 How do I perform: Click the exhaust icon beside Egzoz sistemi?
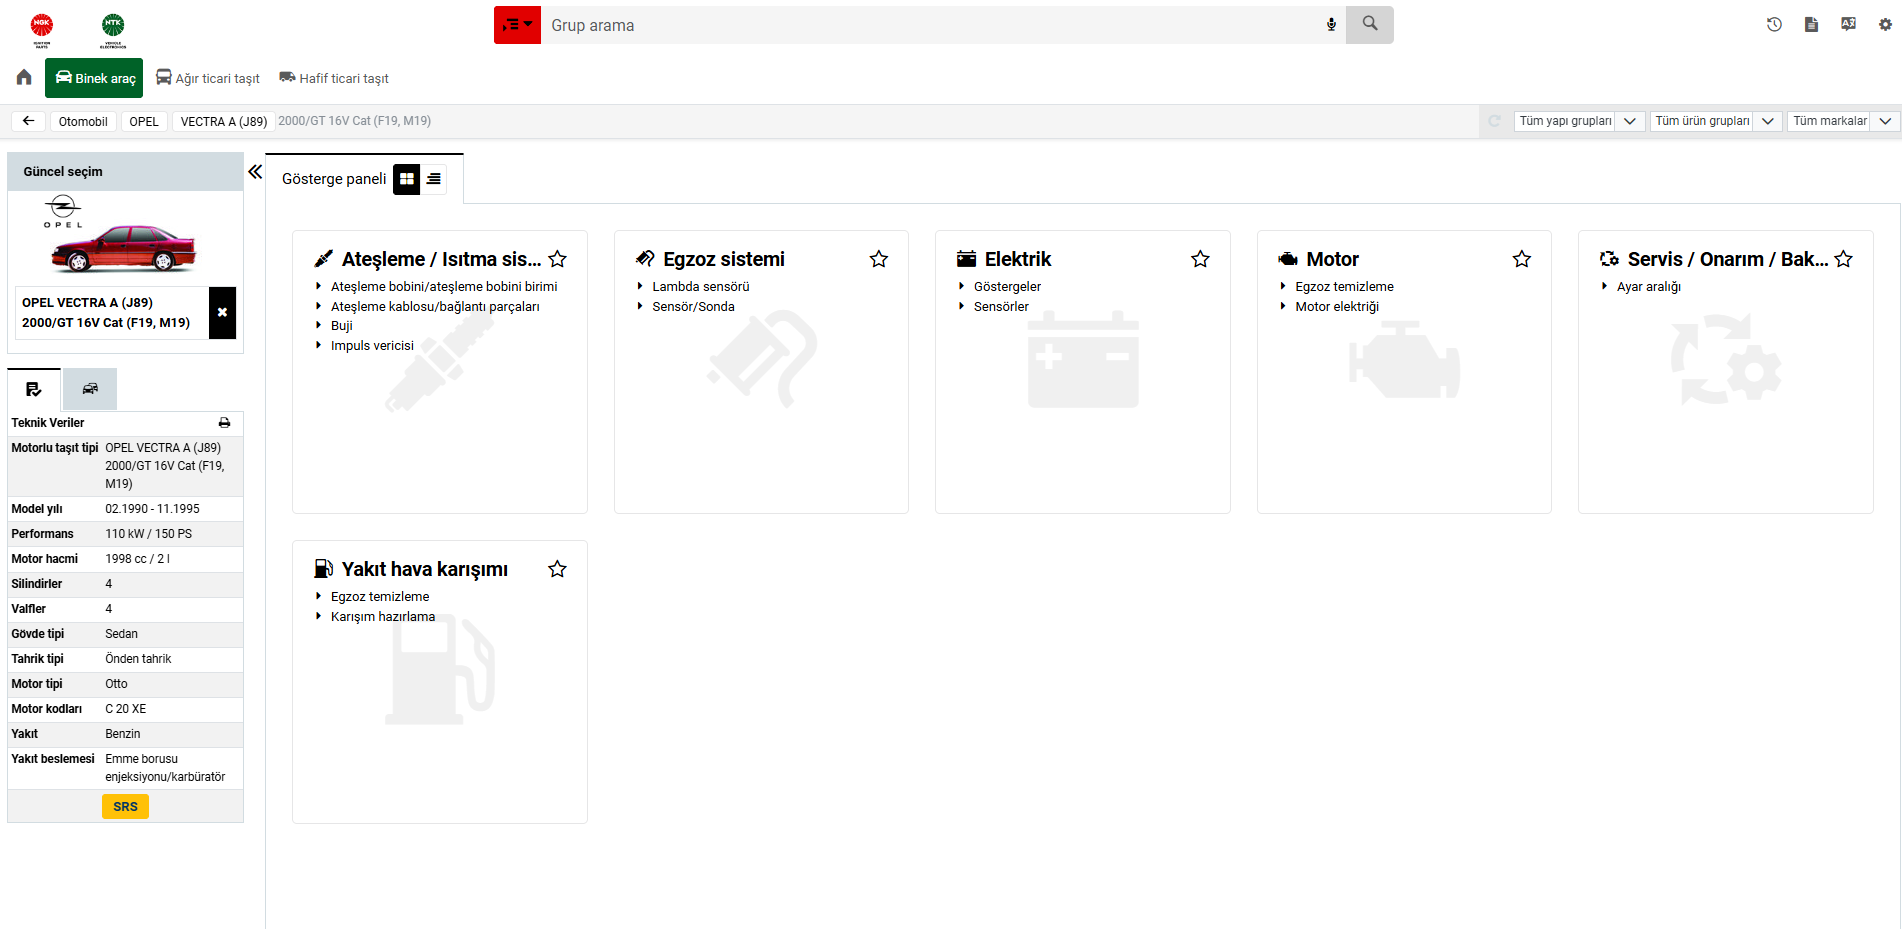point(645,259)
